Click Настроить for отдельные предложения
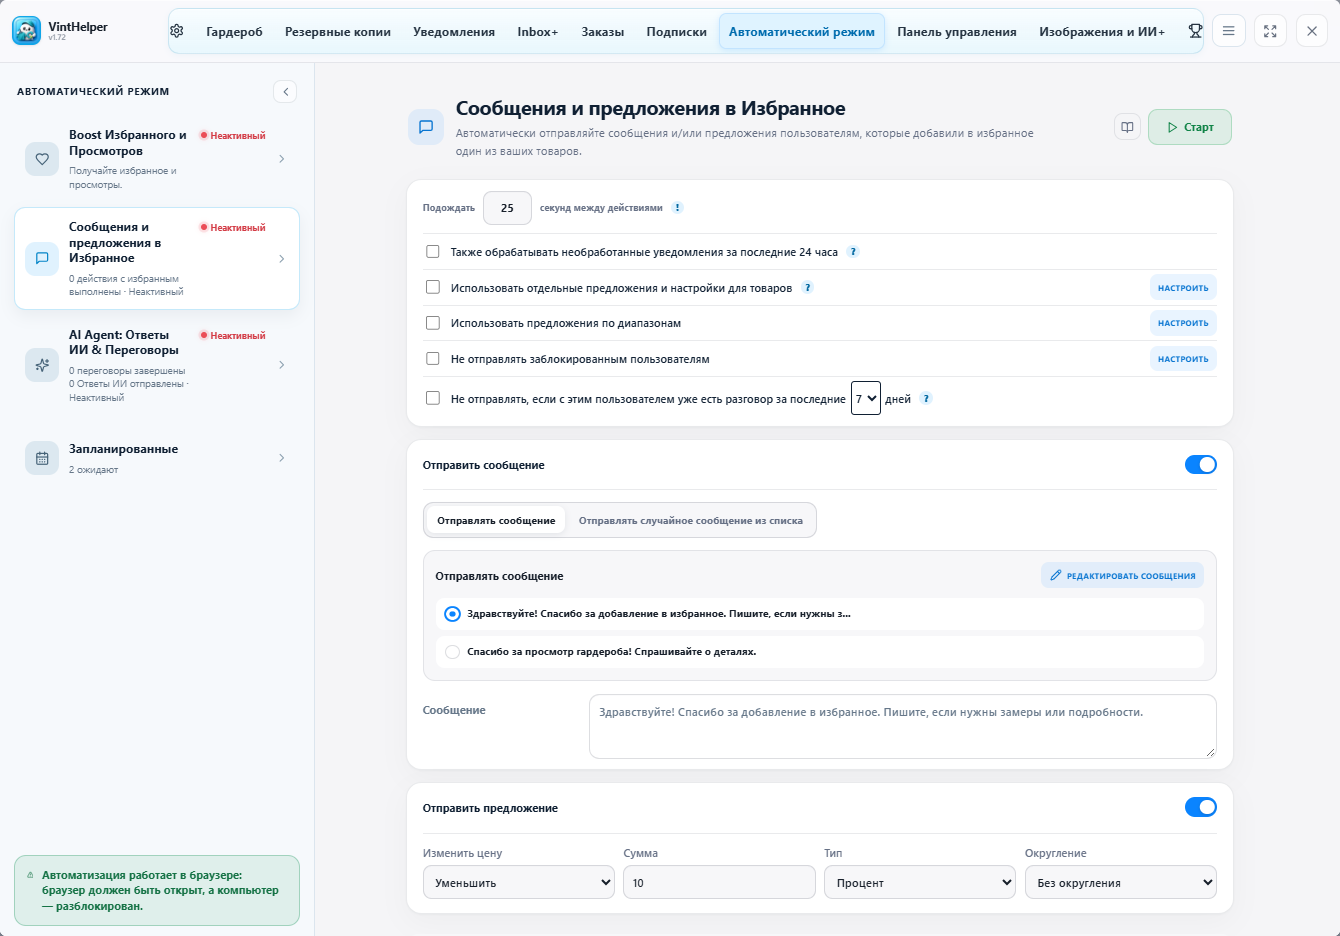The image size is (1340, 936). tap(1183, 288)
